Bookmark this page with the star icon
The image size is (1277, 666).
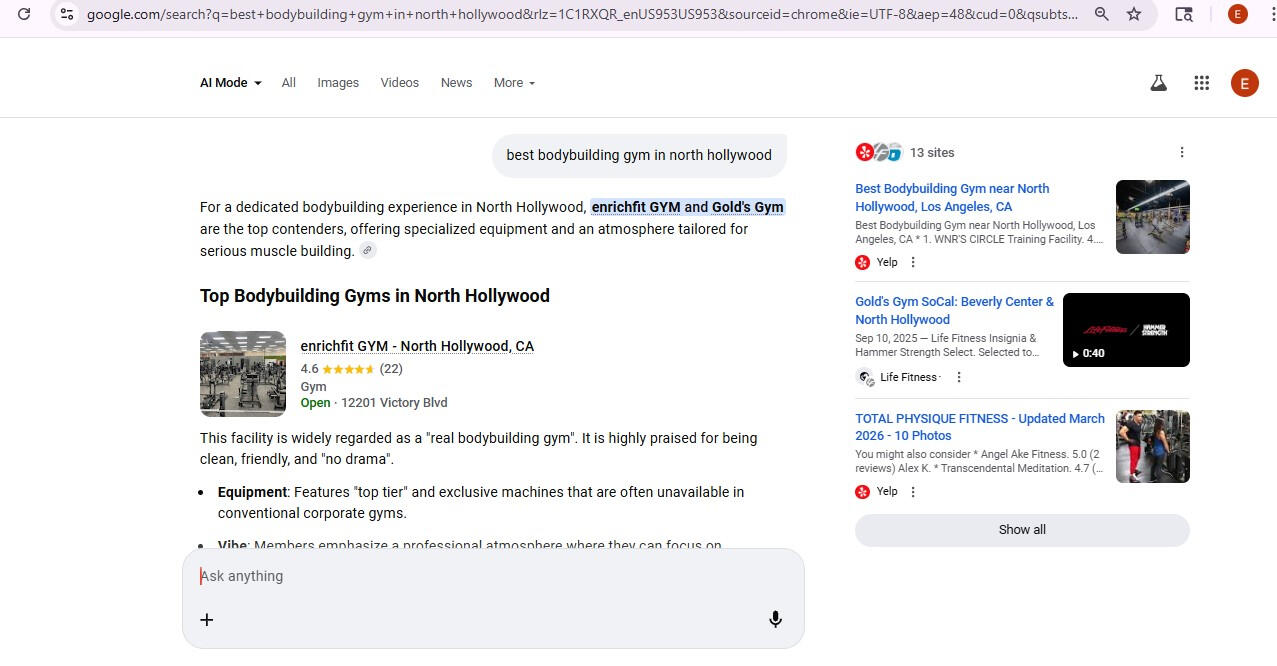point(1134,14)
